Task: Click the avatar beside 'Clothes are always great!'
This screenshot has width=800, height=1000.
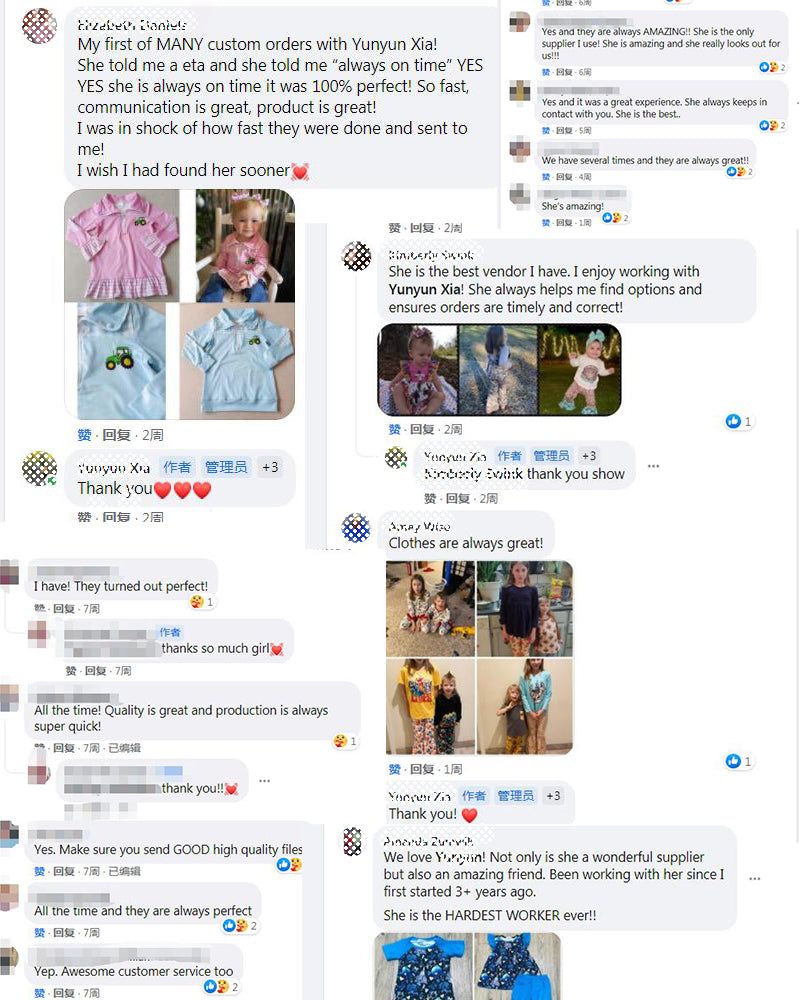Action: coord(356,528)
